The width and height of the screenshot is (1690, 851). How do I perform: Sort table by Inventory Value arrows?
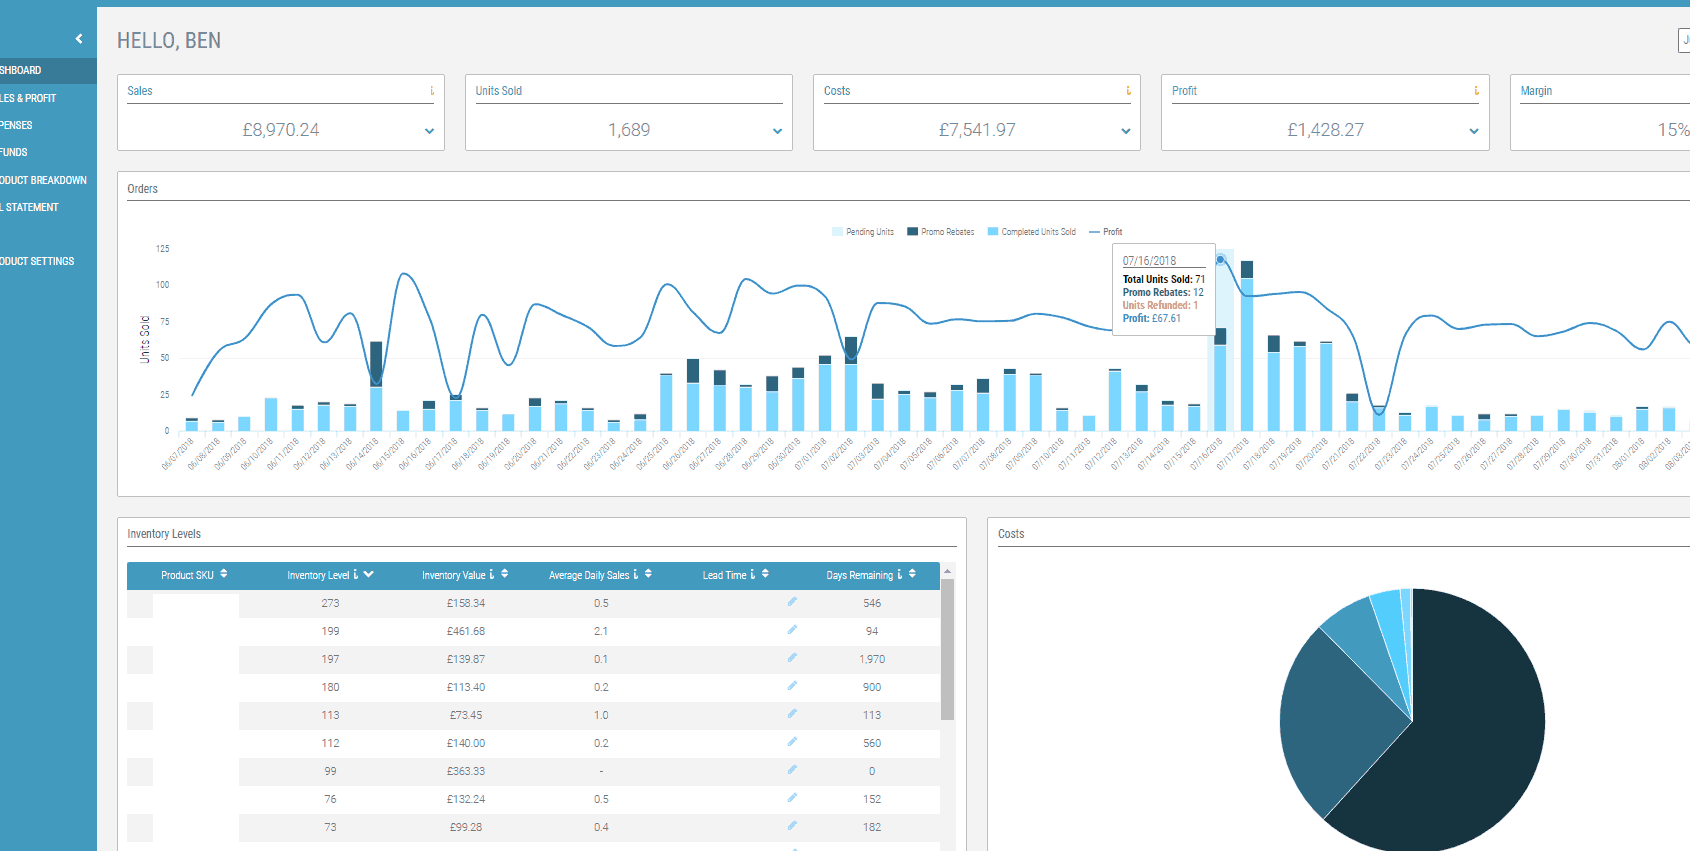coord(505,574)
